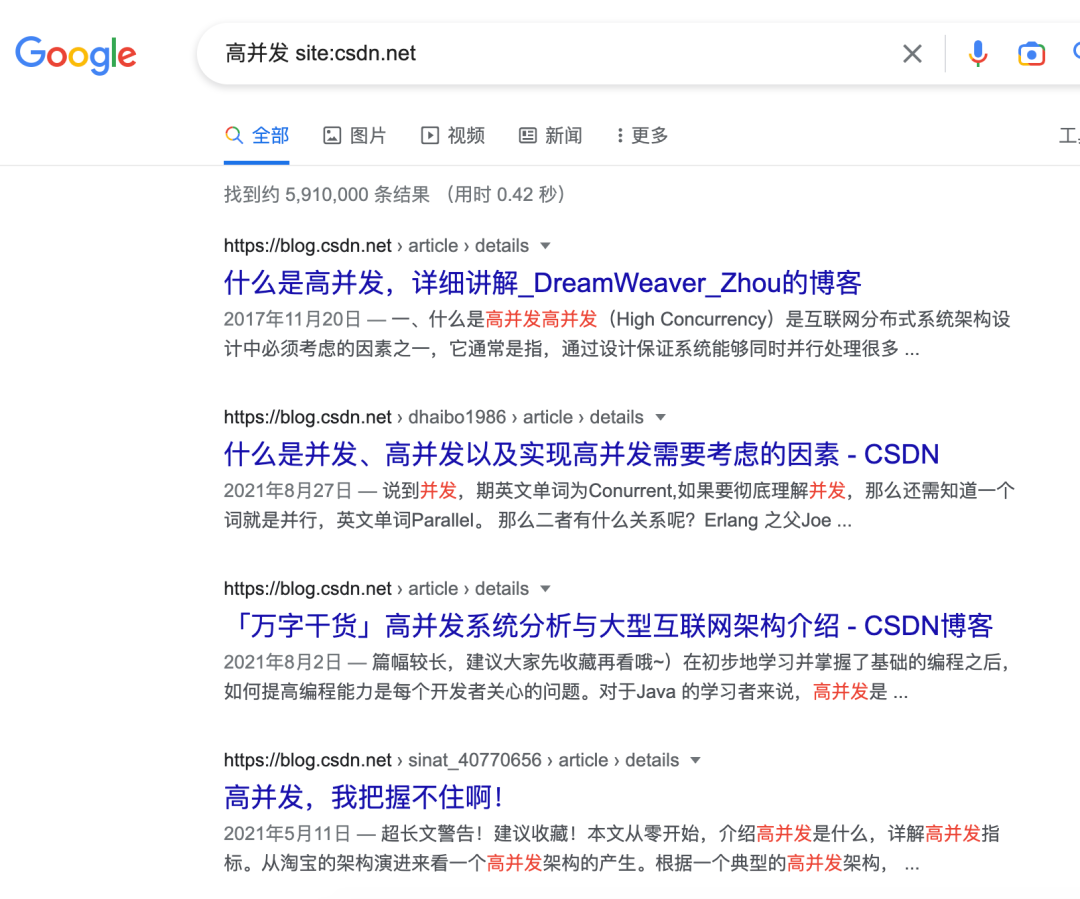Click the date 2017年11月20日 in the first snippet
Image resolution: width=1080 pixels, height=899 pixels.
coord(292,320)
